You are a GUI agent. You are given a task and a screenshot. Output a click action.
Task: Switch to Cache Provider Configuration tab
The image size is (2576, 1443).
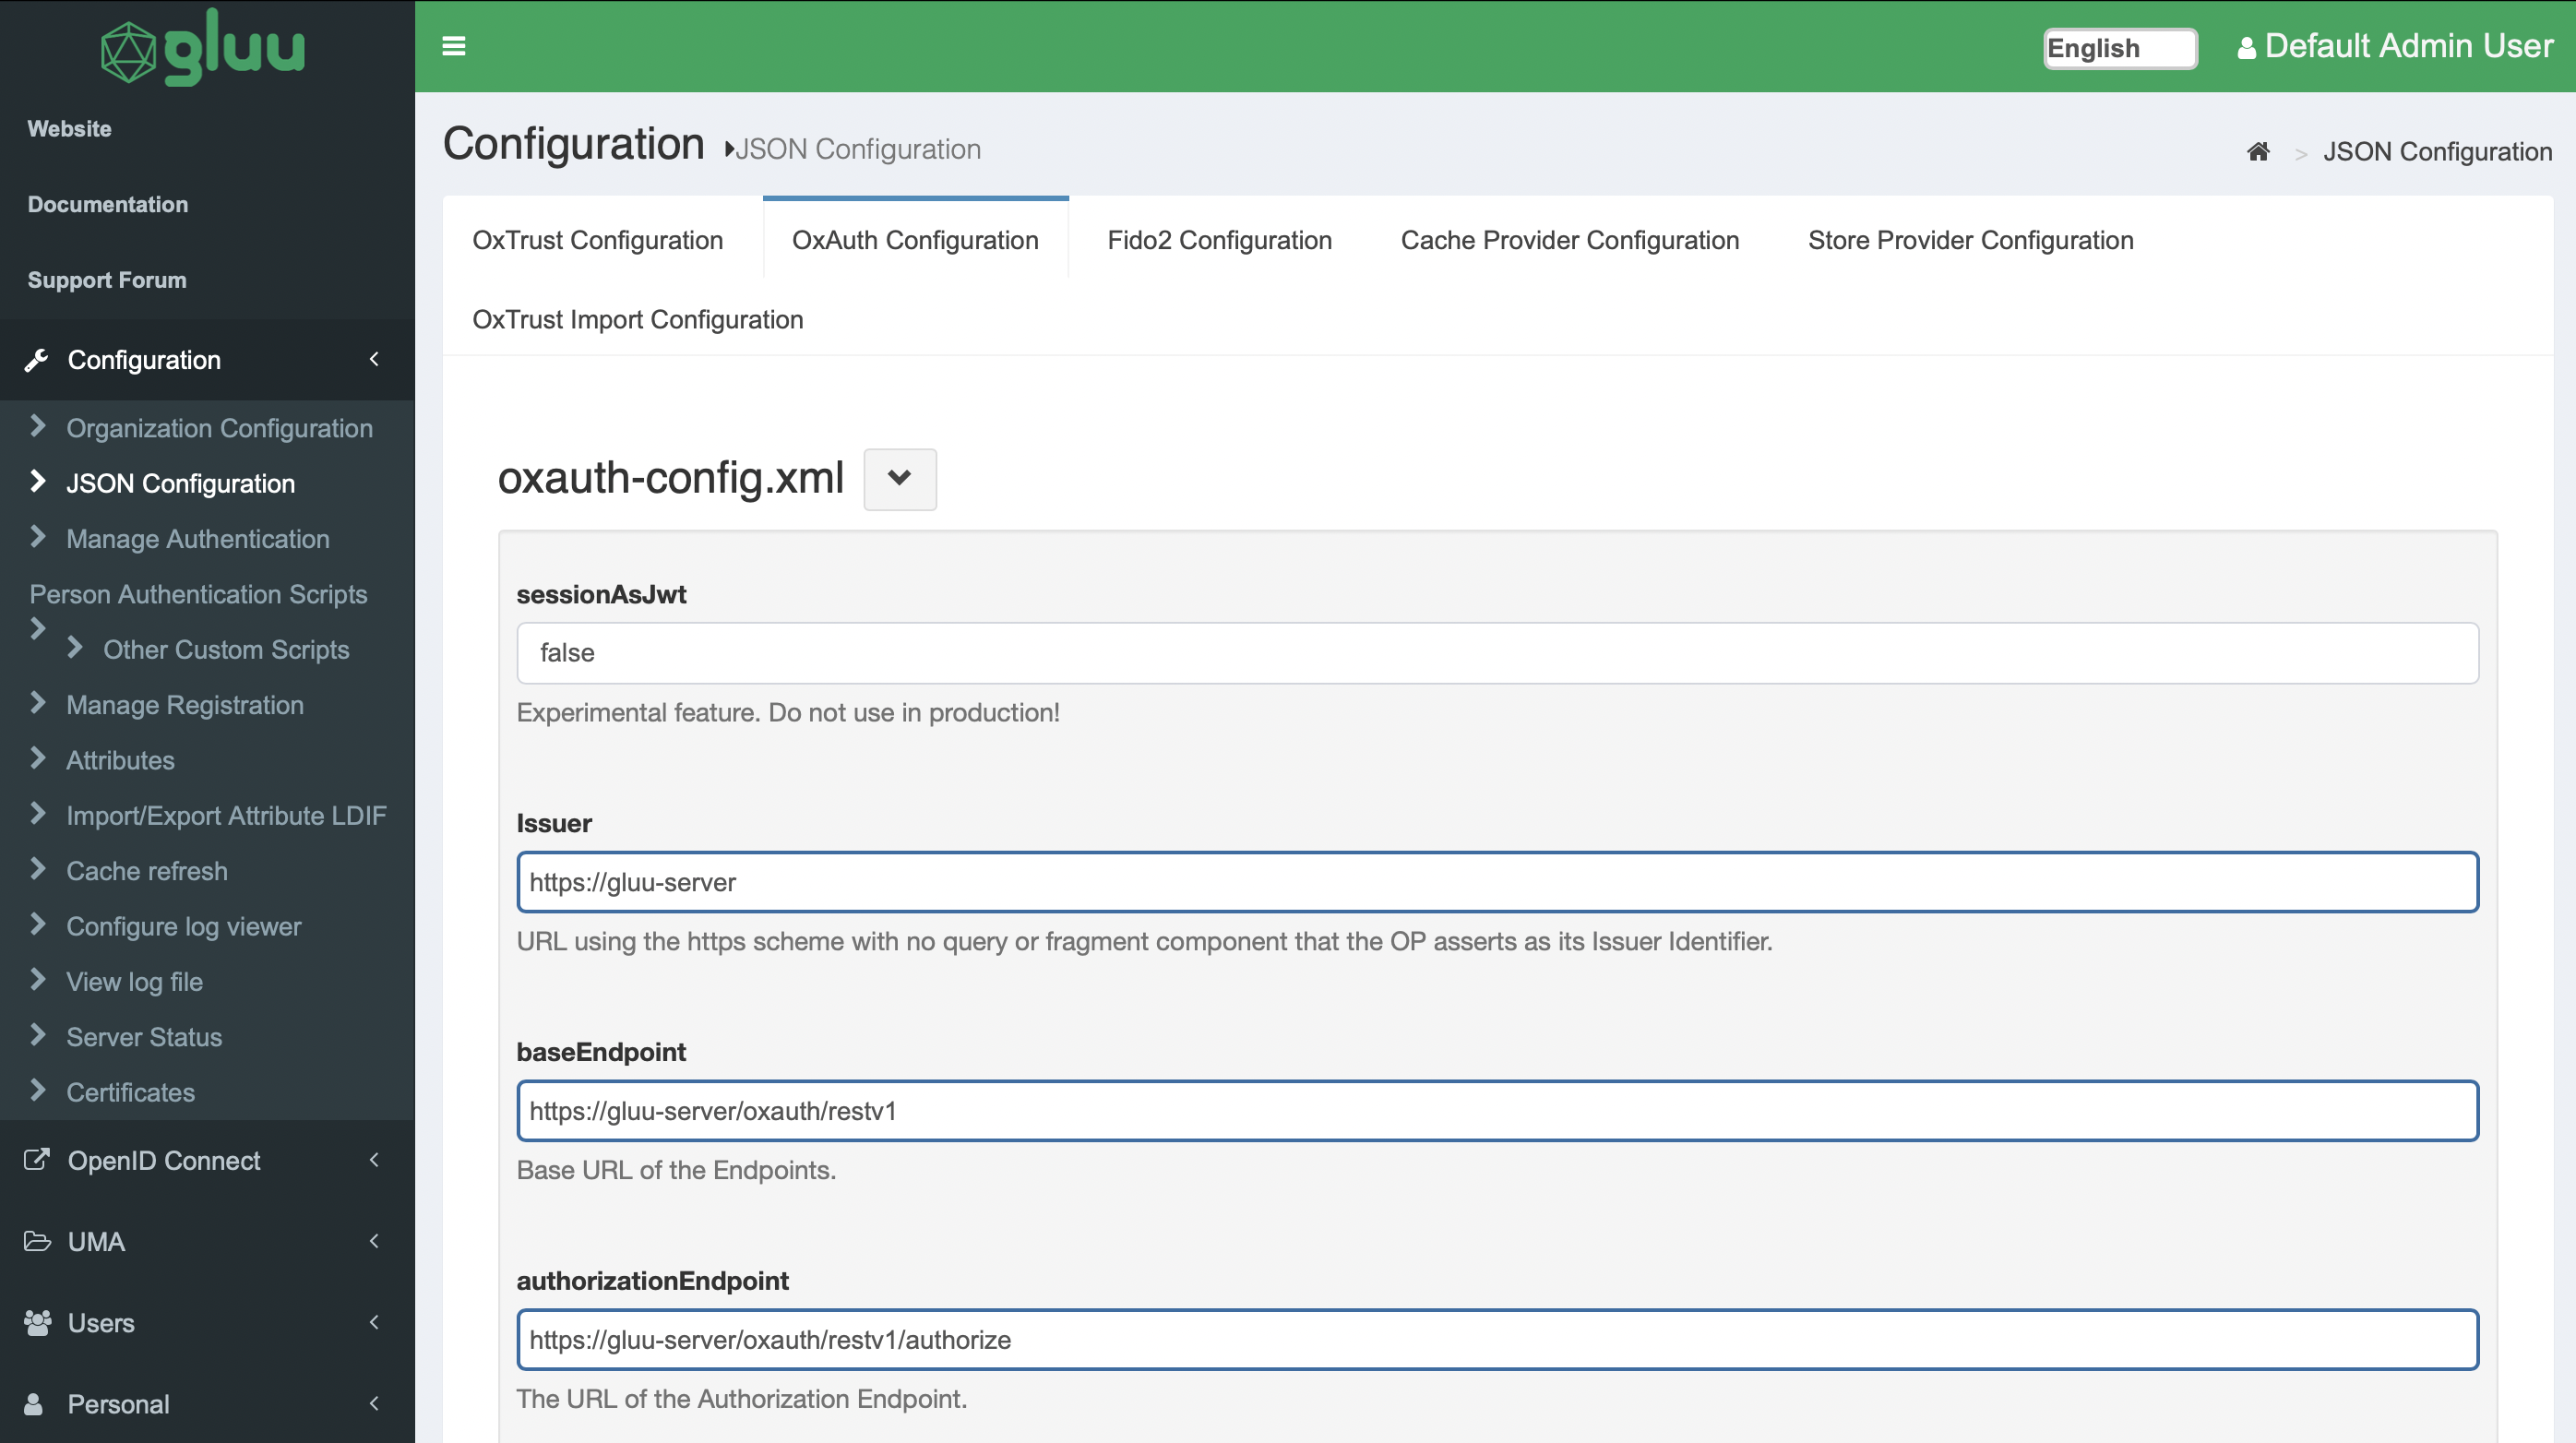(1569, 240)
